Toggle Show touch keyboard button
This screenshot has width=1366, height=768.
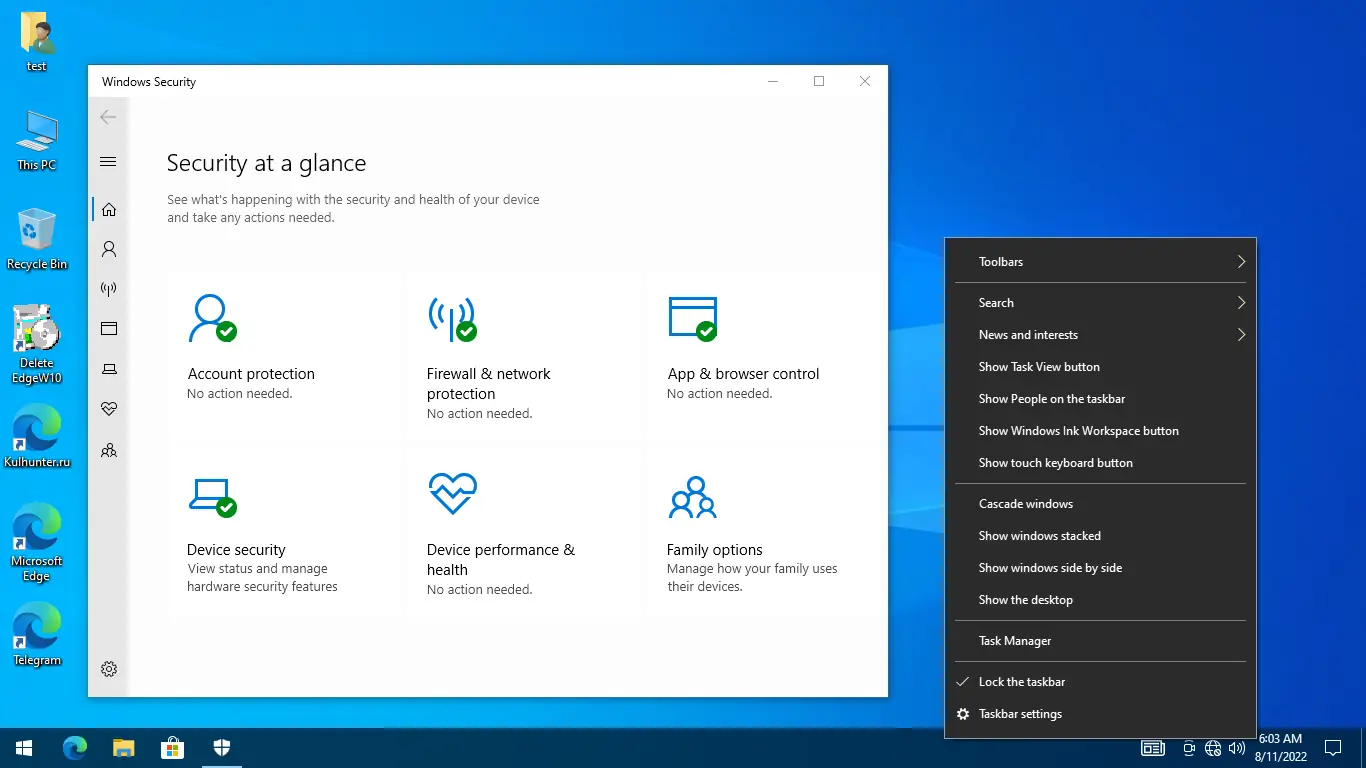pyautogui.click(x=1055, y=462)
